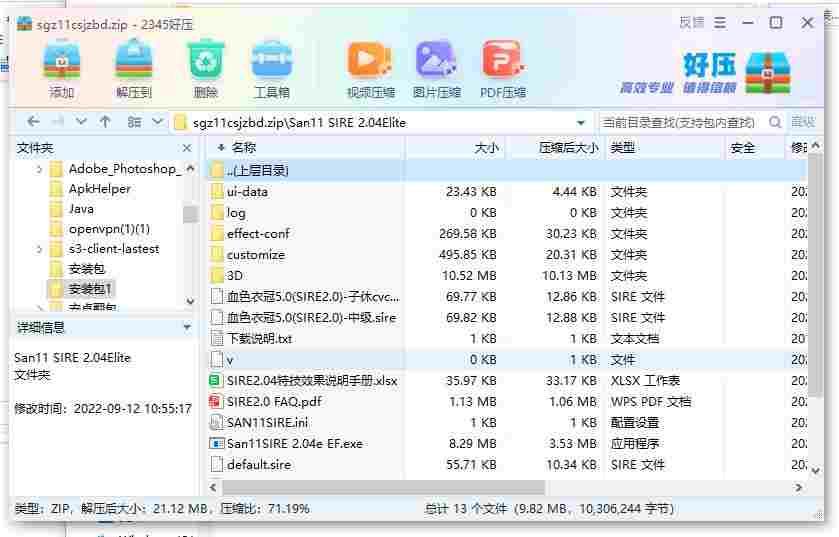Image resolution: width=839 pixels, height=537 pixels.
Task: Click the folder tree vertical scrollbar
Action: click(190, 214)
